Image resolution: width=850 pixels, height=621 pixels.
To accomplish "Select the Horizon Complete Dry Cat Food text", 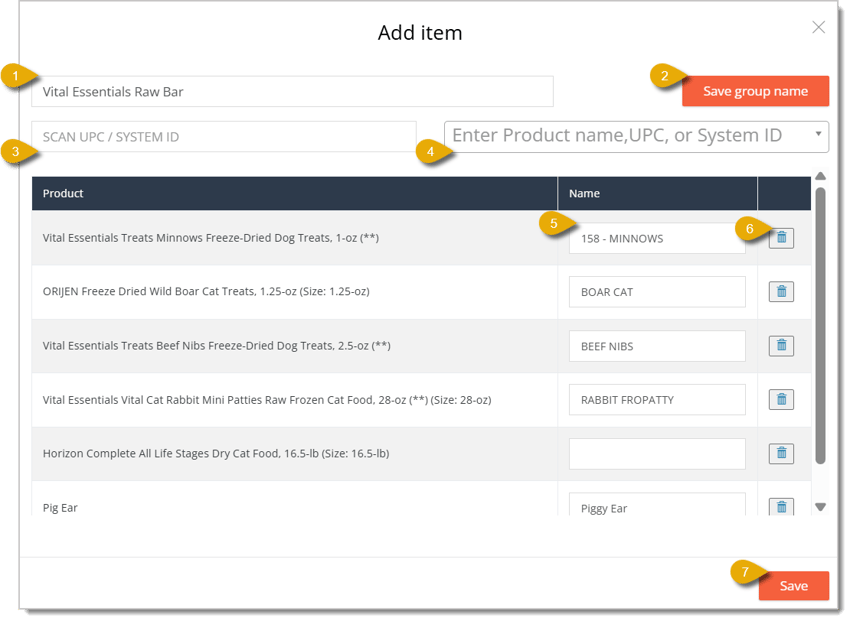I will (216, 454).
